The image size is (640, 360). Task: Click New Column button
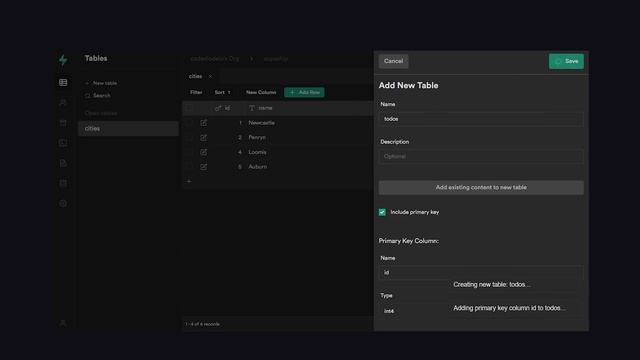tap(261, 93)
